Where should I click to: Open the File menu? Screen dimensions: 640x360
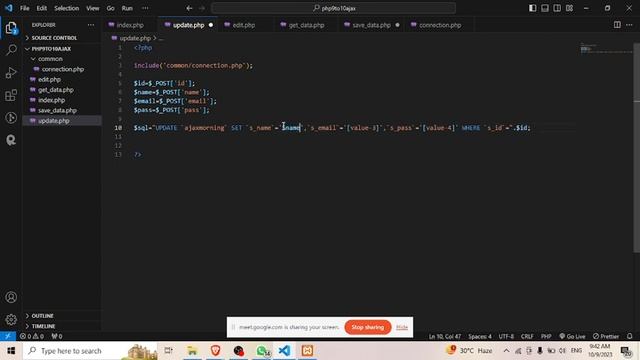[x=24, y=8]
